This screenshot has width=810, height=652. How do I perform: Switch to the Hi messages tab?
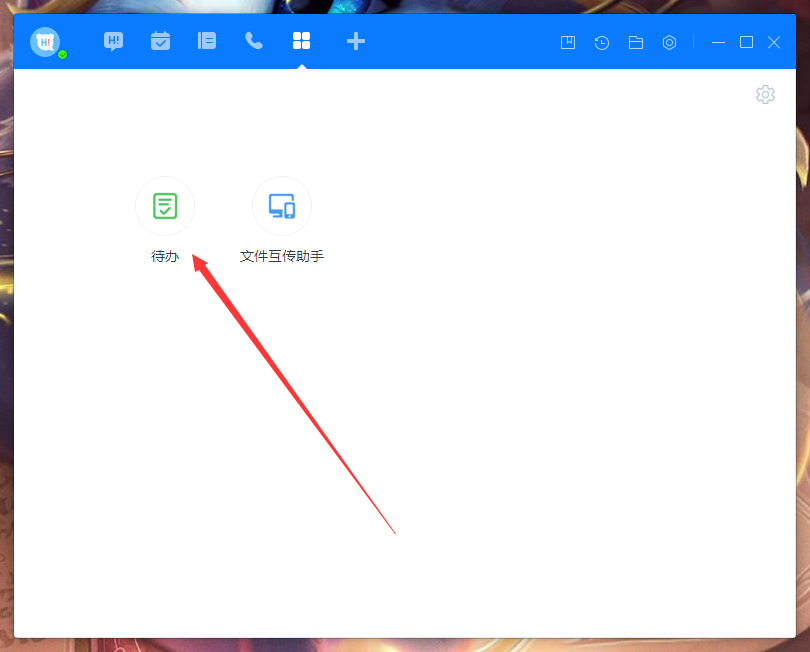[x=113, y=41]
